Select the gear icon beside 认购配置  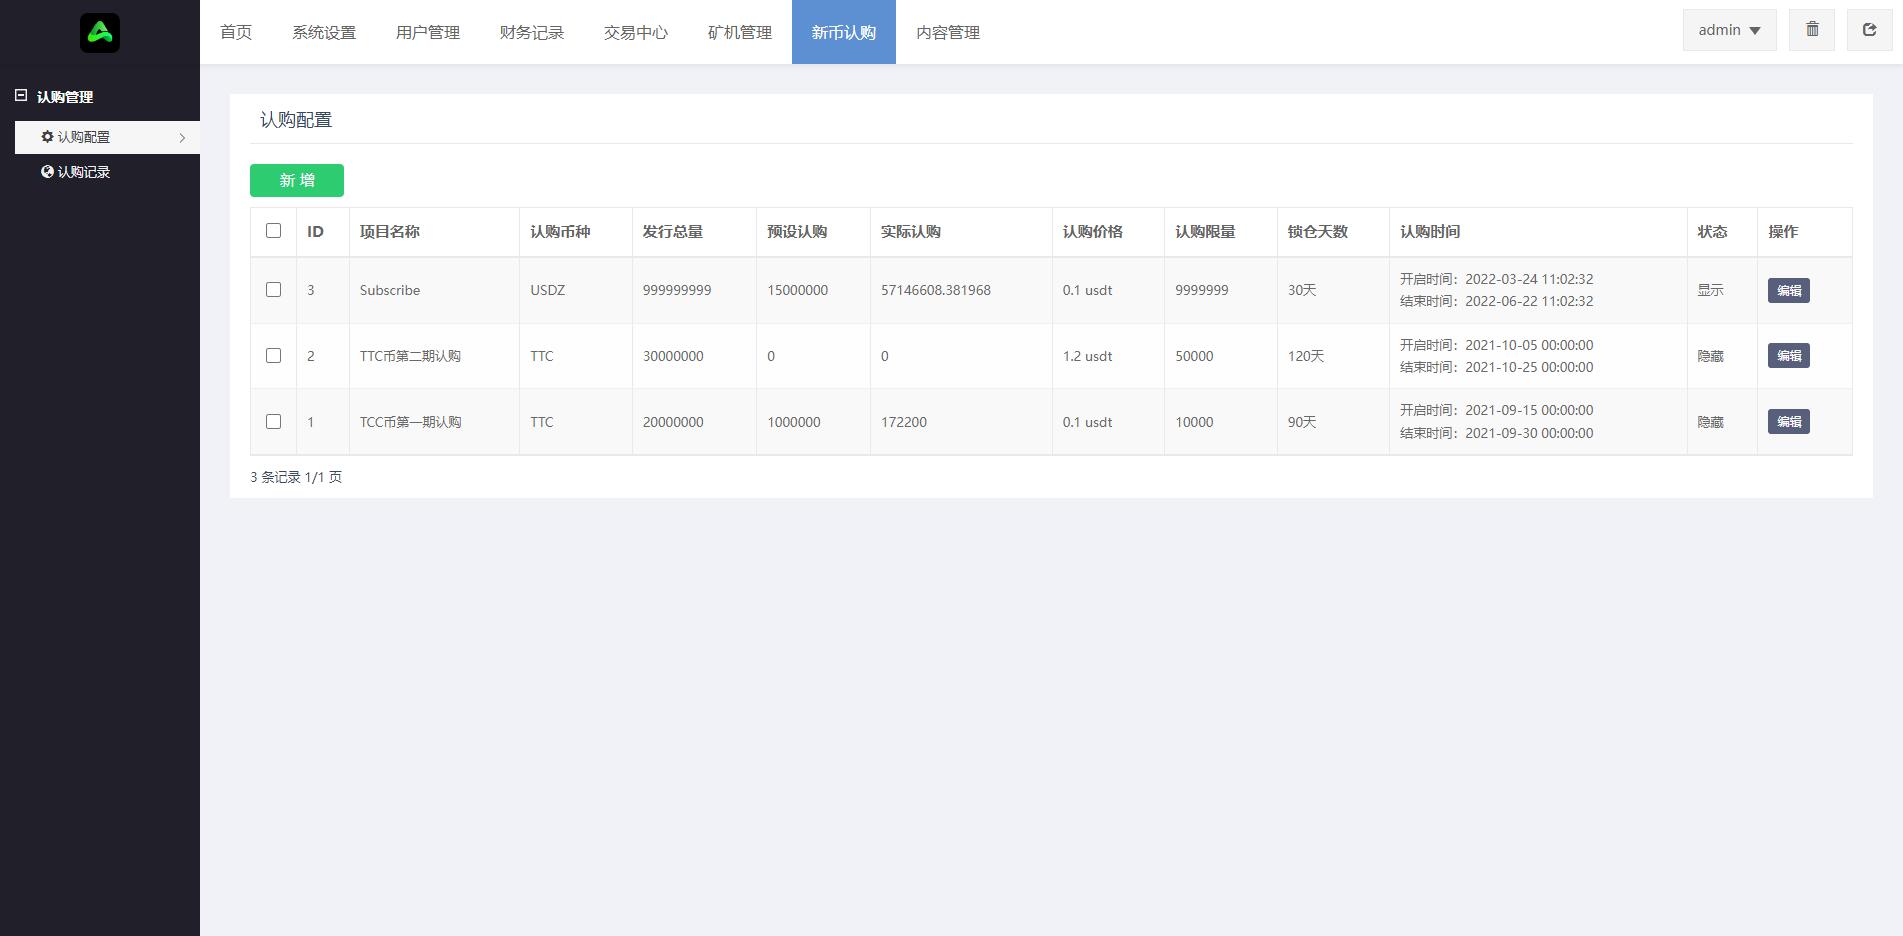pos(47,137)
